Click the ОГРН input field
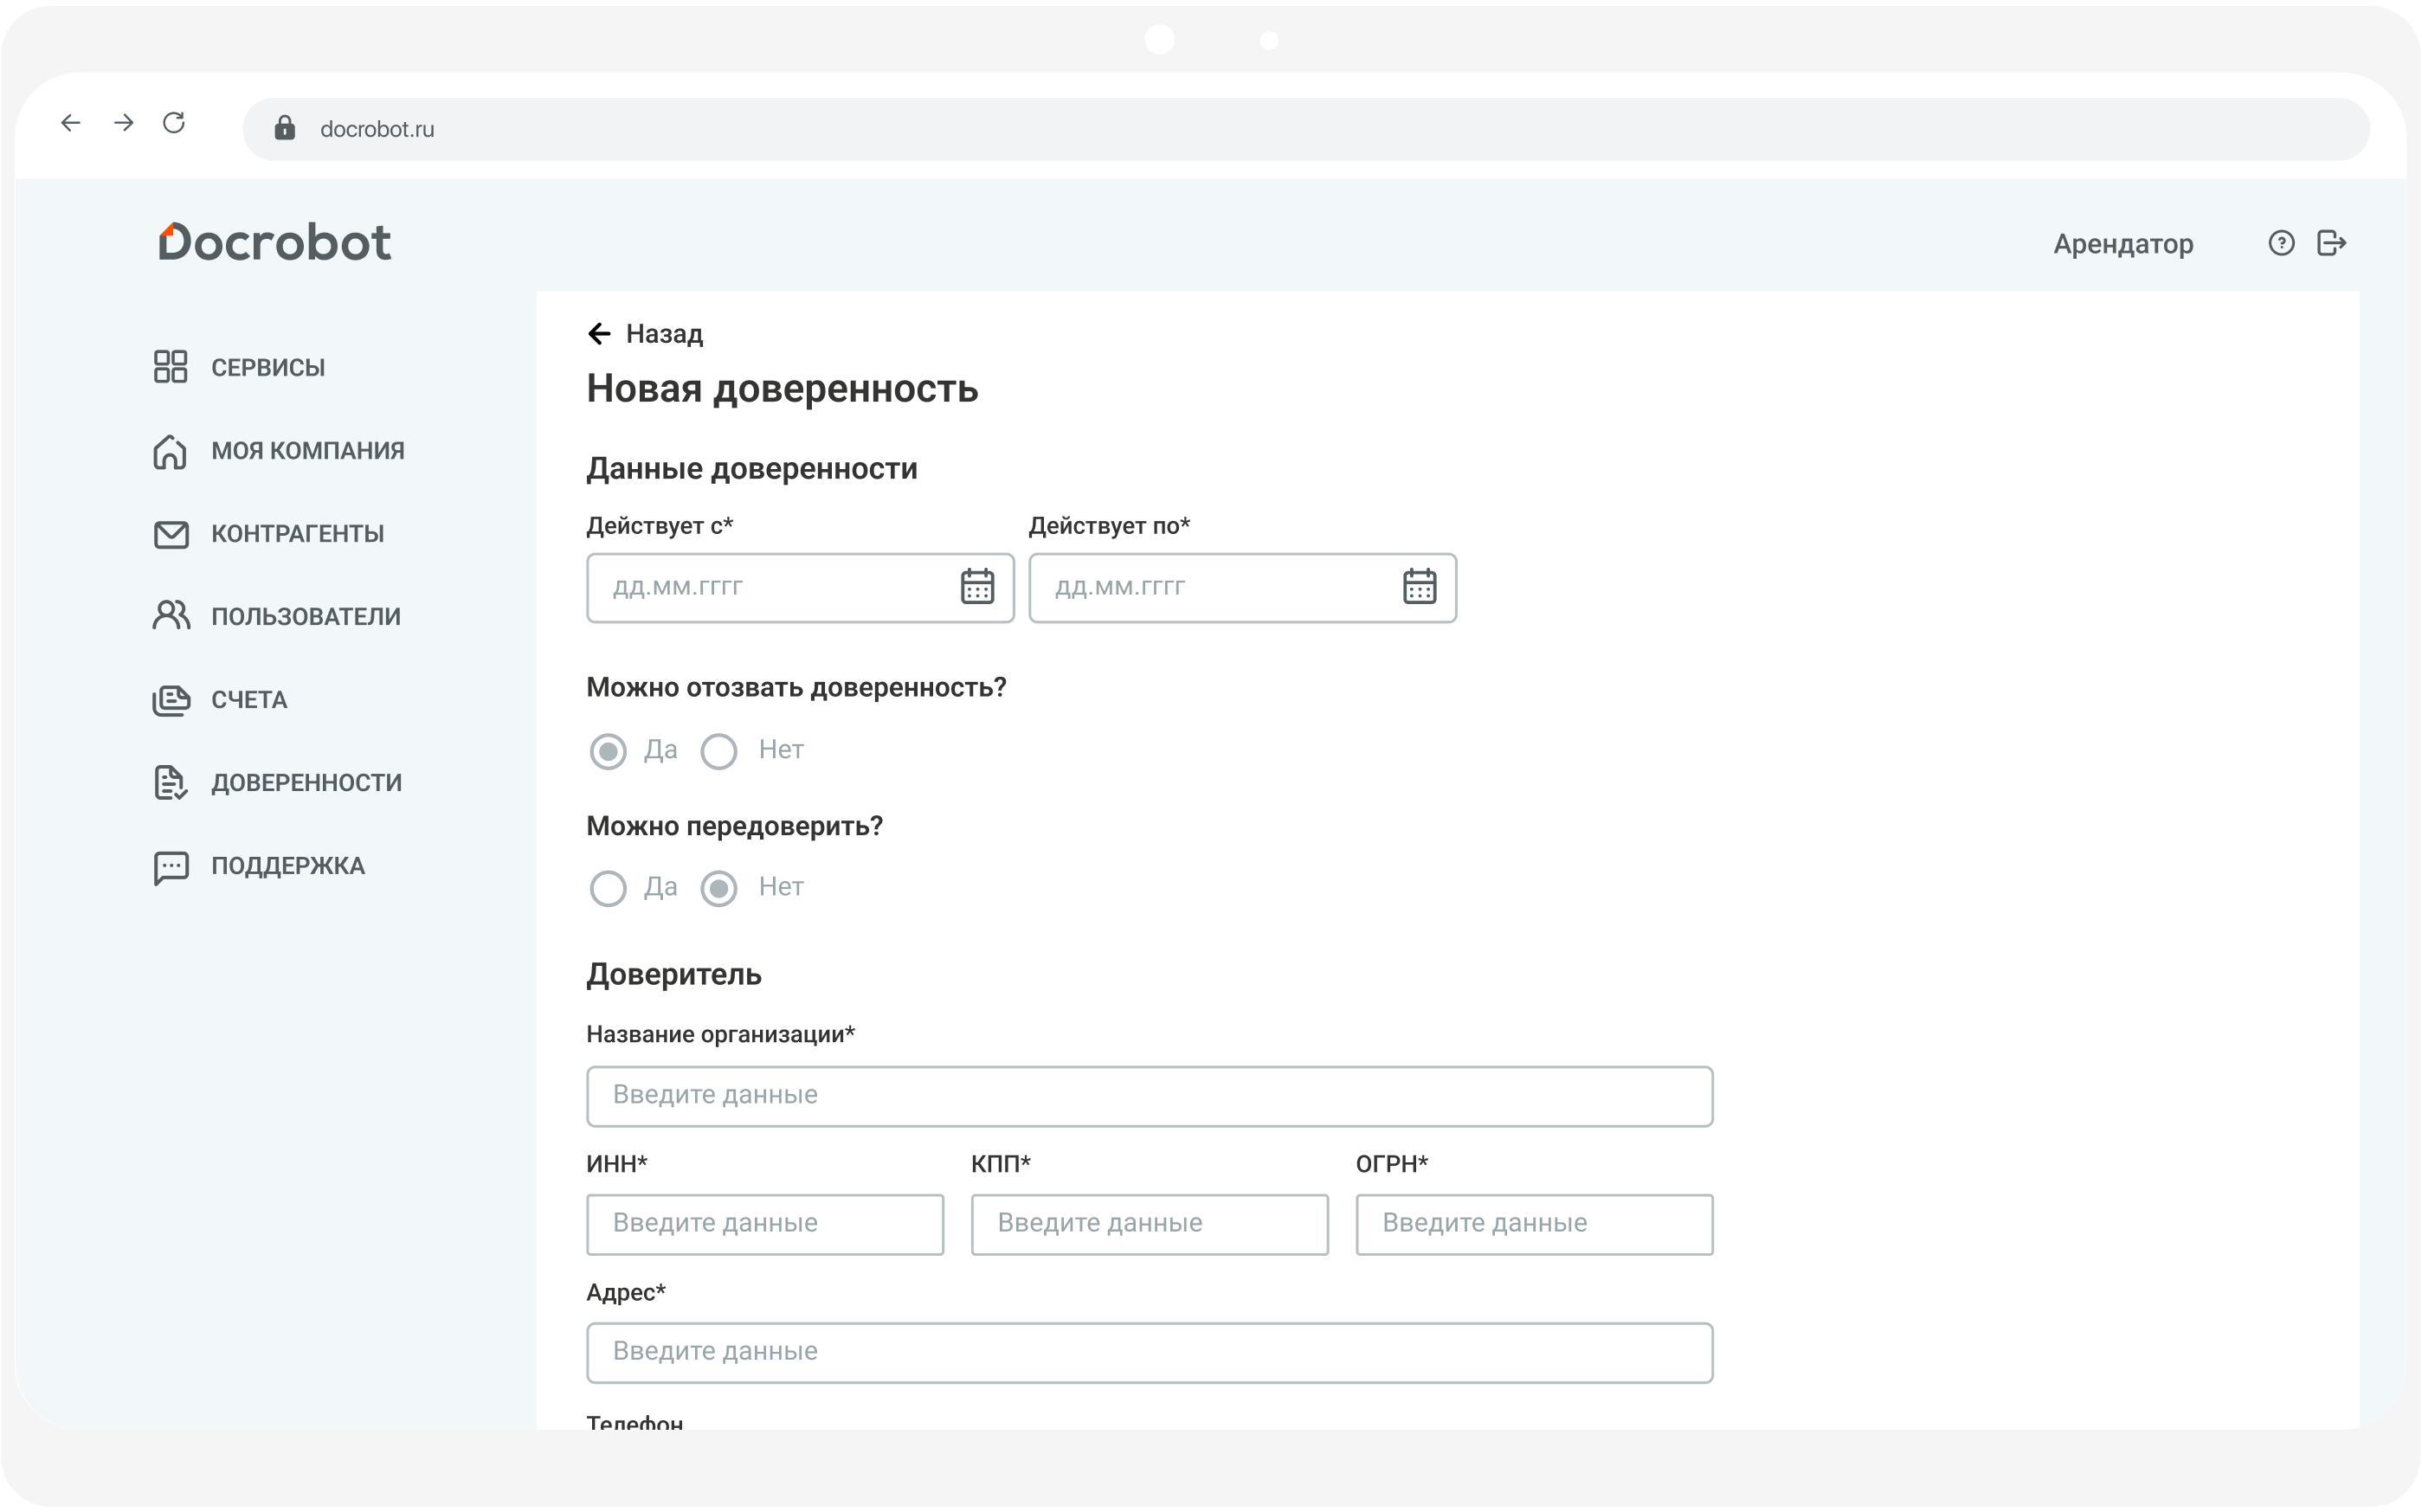The image size is (2422, 1512). 1534,1224
